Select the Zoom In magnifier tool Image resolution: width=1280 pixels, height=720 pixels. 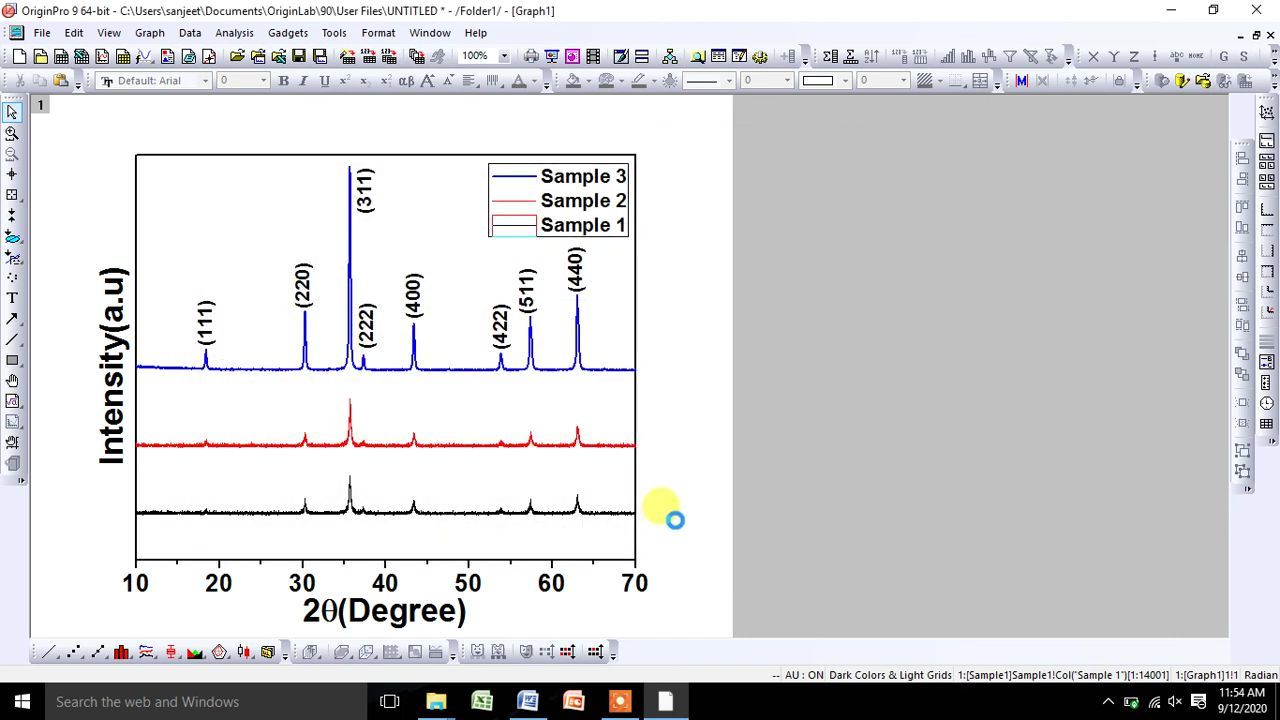(x=12, y=133)
